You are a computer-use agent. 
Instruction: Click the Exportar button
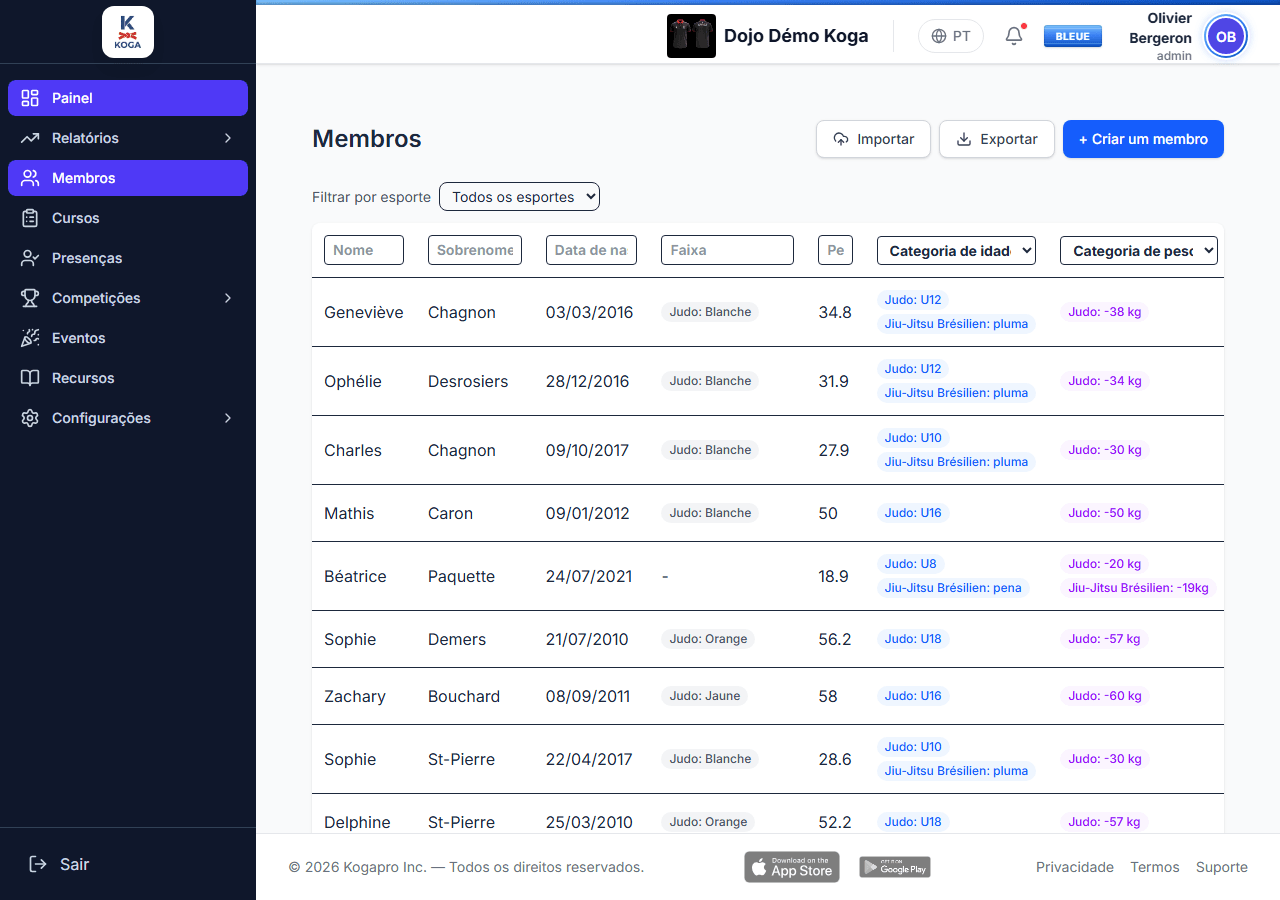pyautogui.click(x=997, y=139)
